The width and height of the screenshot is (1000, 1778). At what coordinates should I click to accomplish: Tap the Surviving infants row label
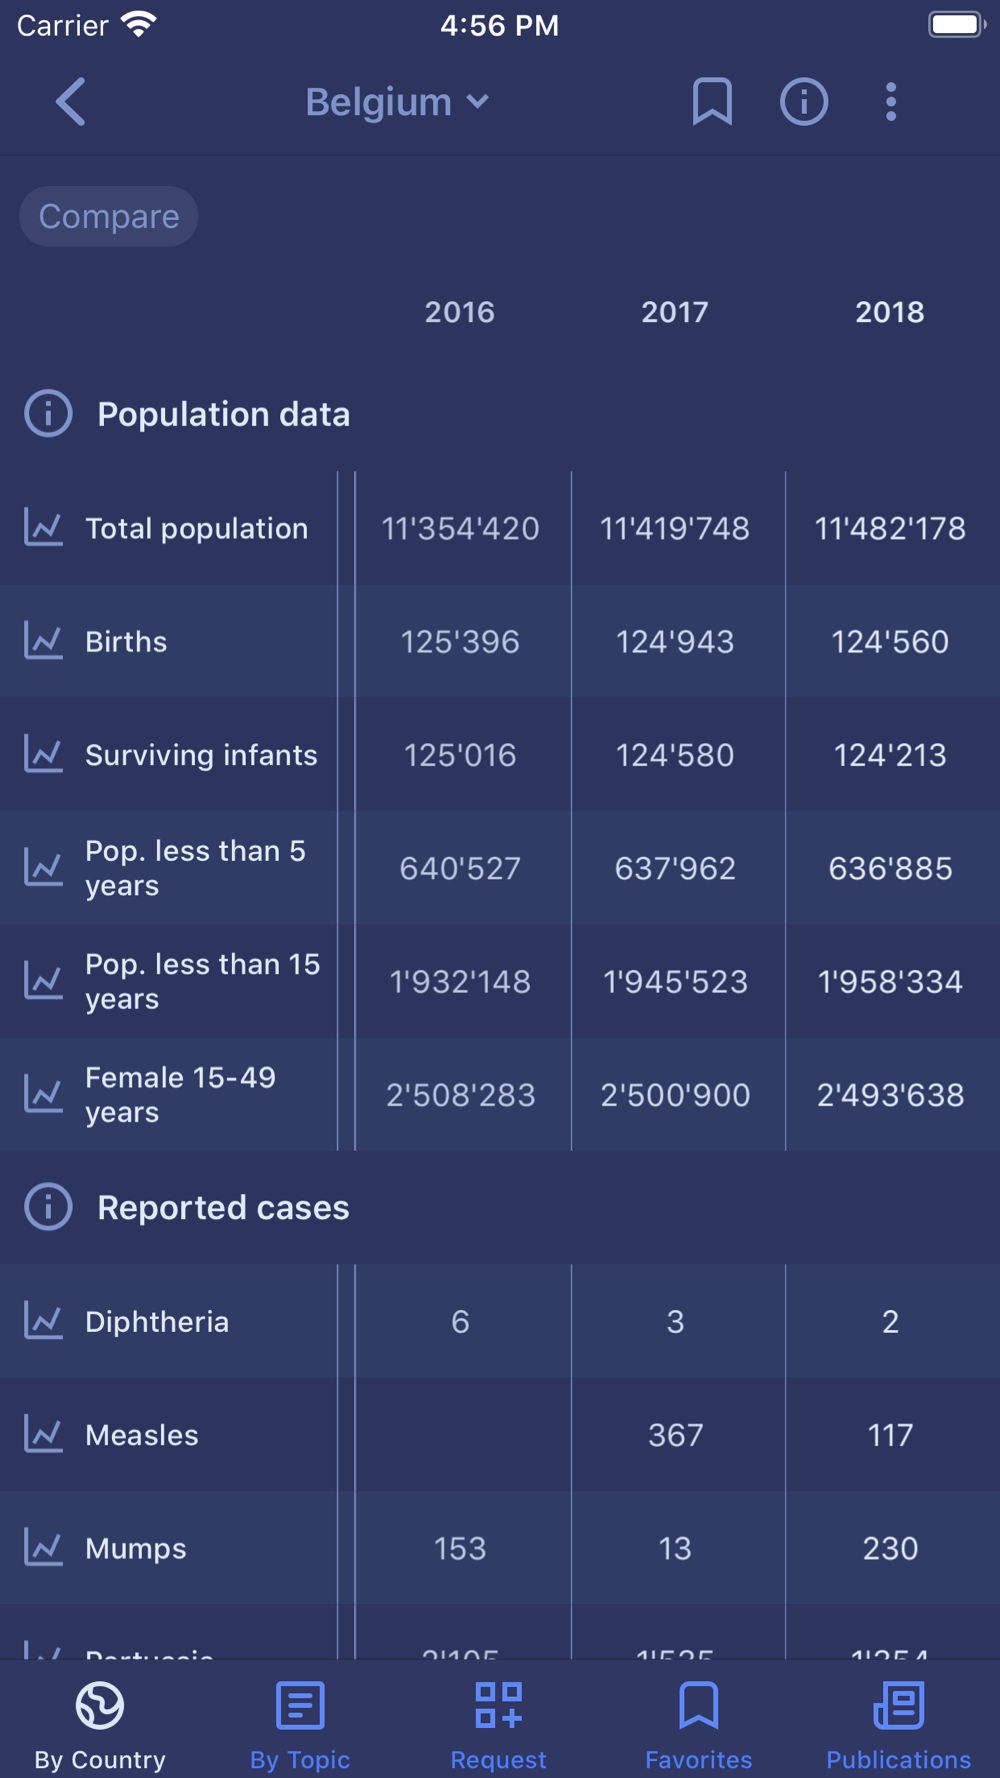coord(201,755)
